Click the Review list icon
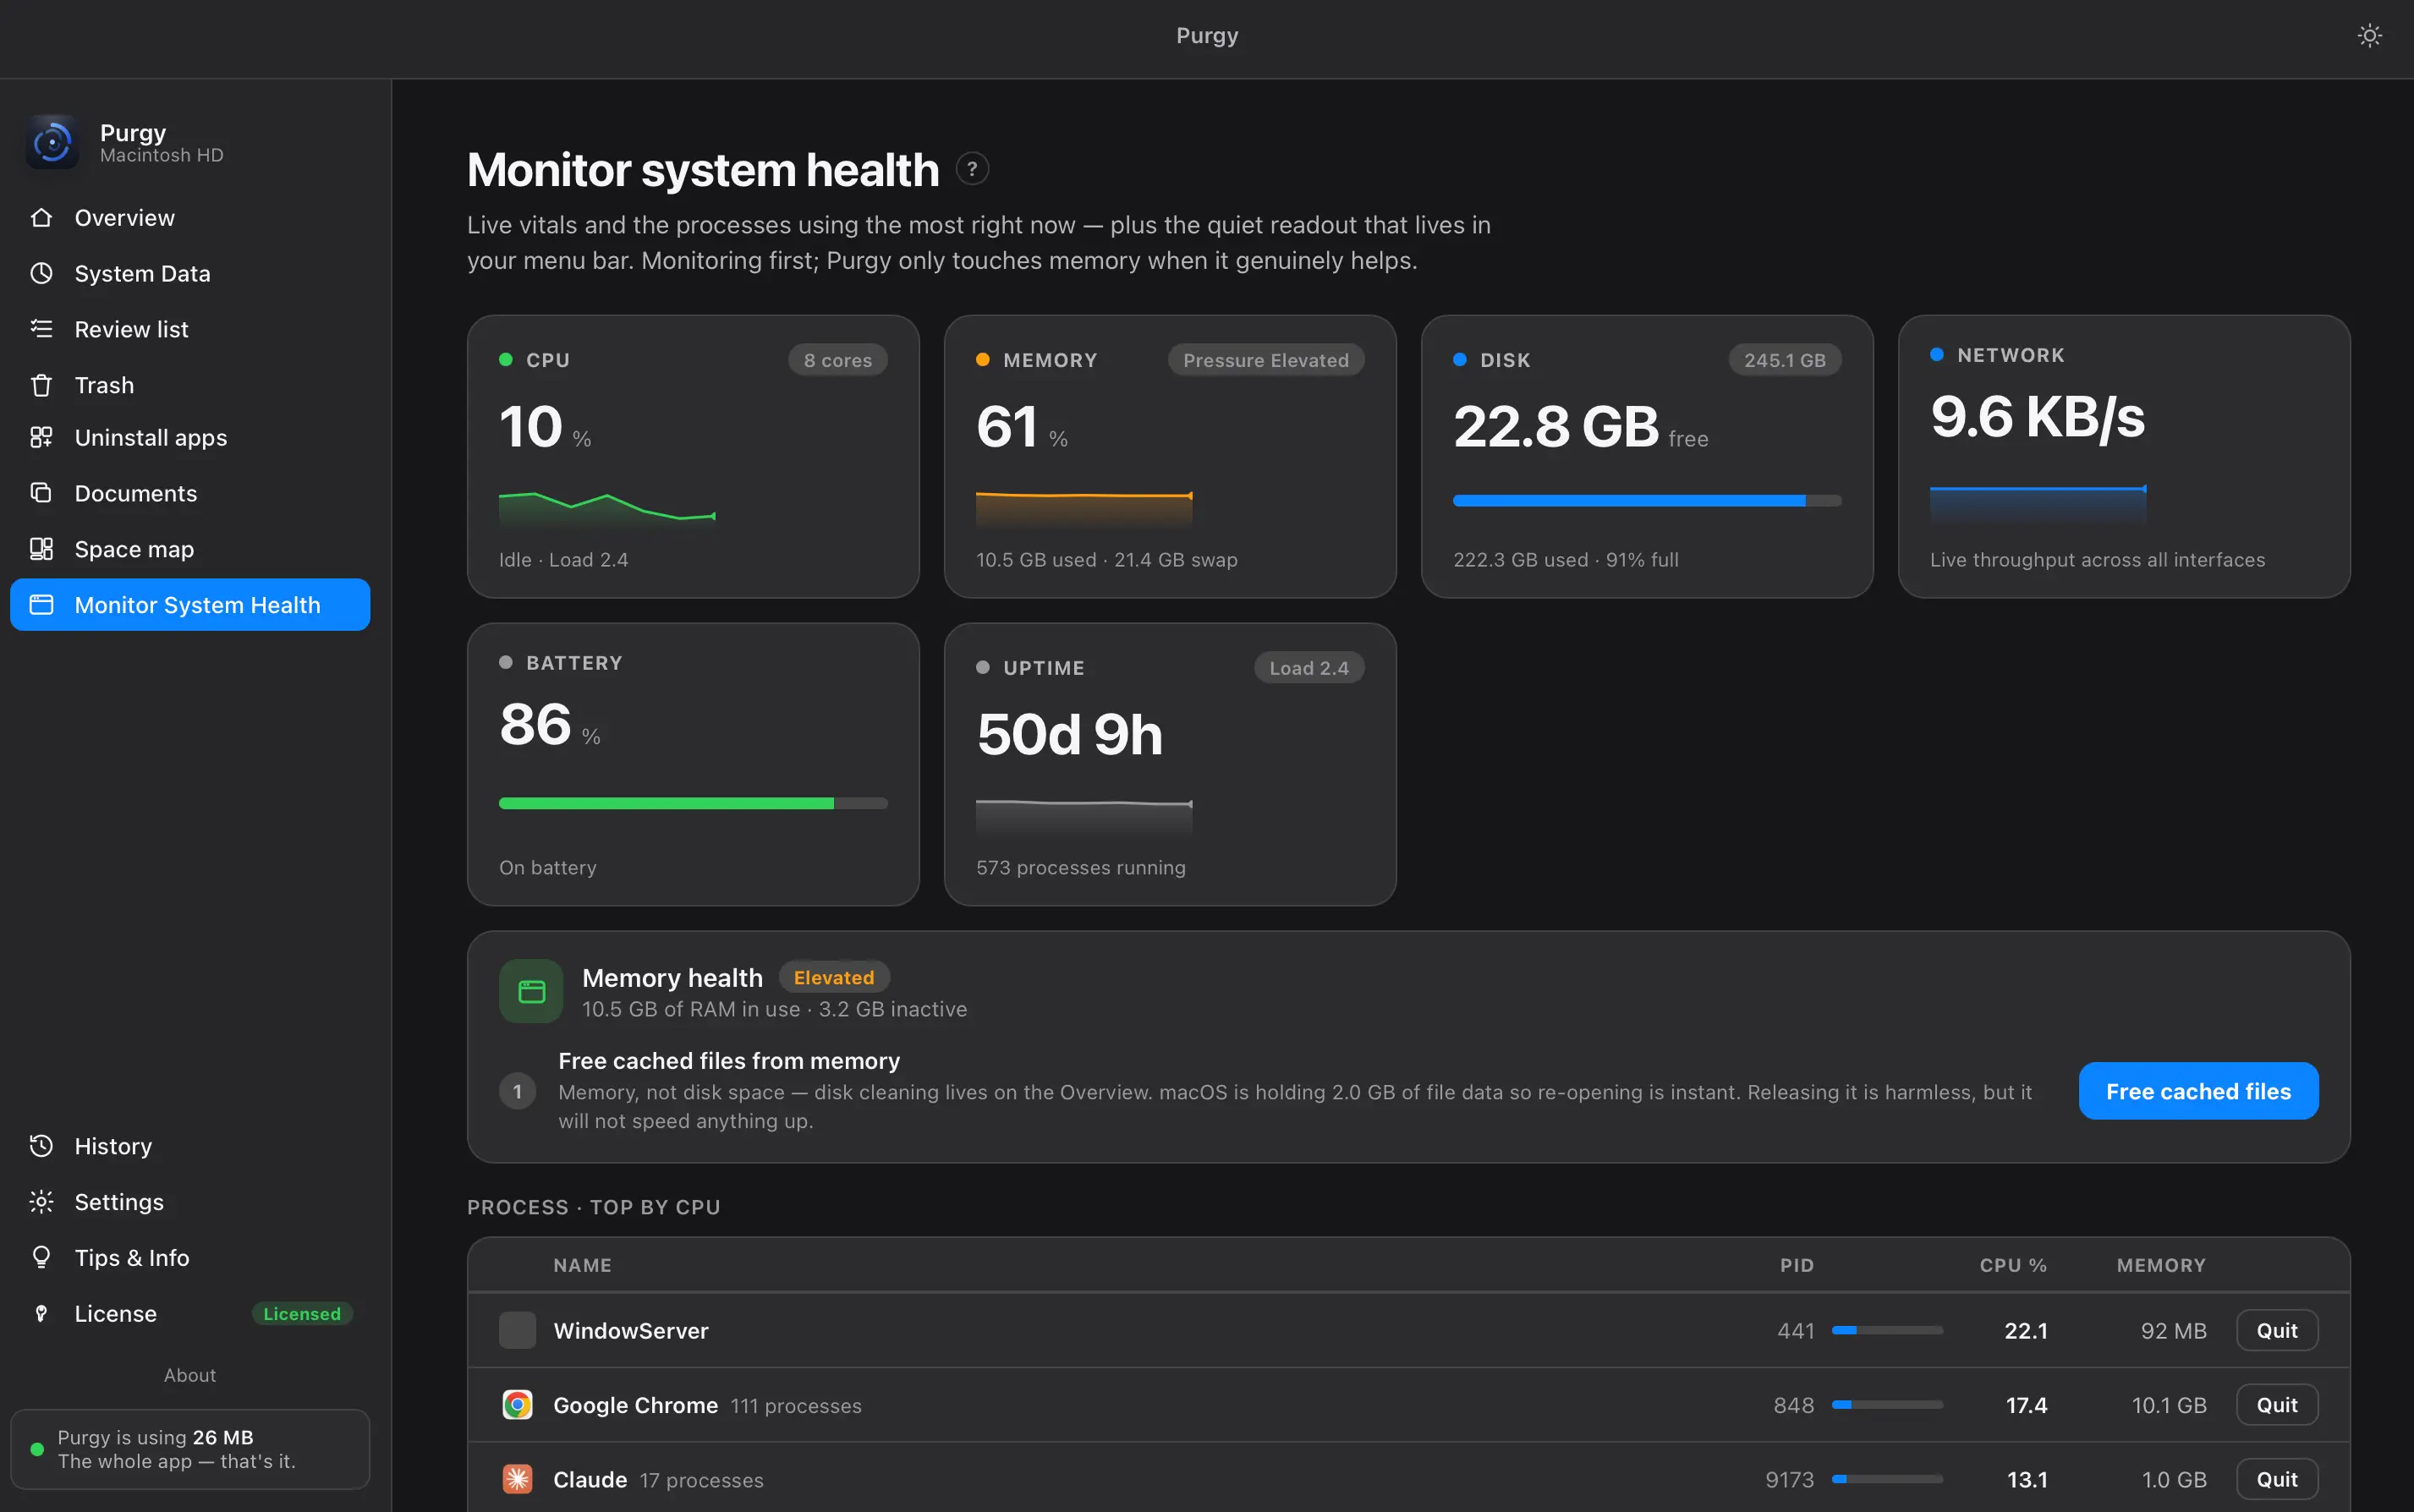This screenshot has height=1512, width=2414. point(41,328)
